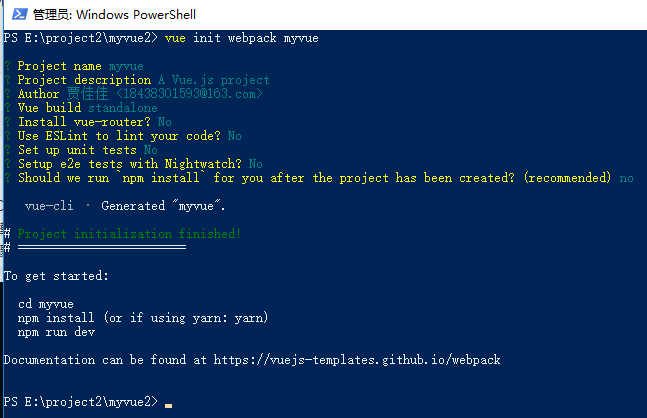This screenshot has width=647, height=418.
Task: Click the 'vue init webpack myvue' command text
Action: [x=241, y=38]
